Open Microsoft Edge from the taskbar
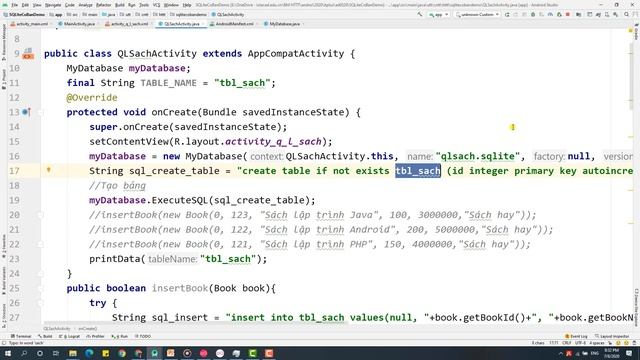This screenshot has width=640, height=360. point(89,353)
